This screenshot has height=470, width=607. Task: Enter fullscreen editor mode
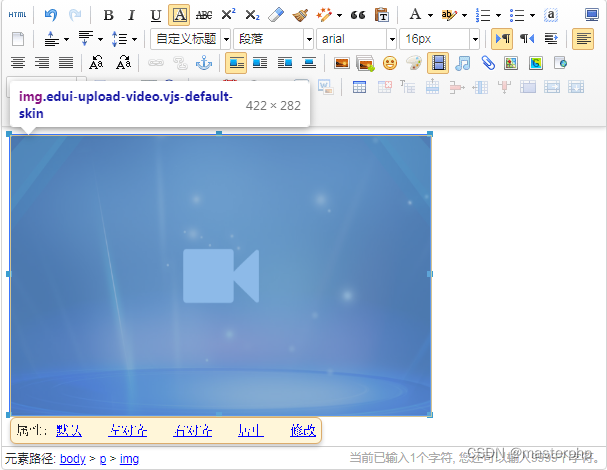[x=592, y=15]
